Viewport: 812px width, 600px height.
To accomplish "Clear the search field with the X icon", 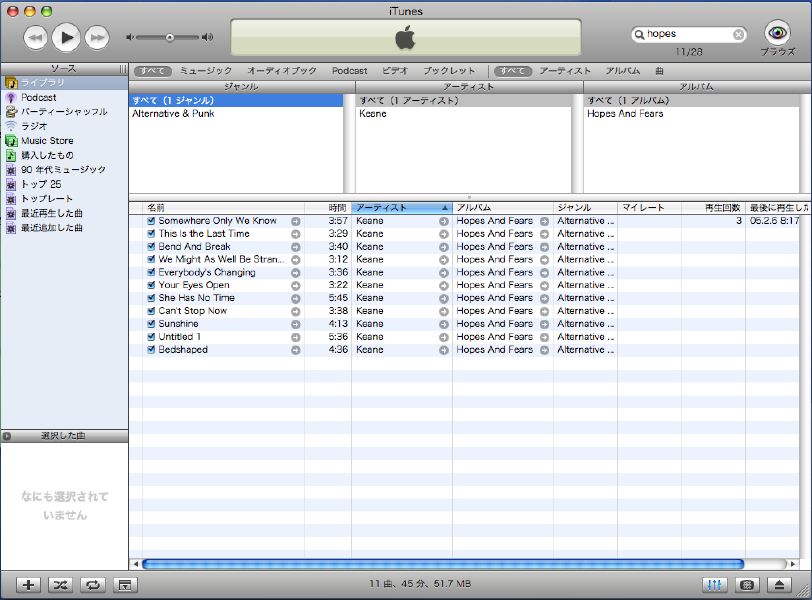I will pos(739,34).
